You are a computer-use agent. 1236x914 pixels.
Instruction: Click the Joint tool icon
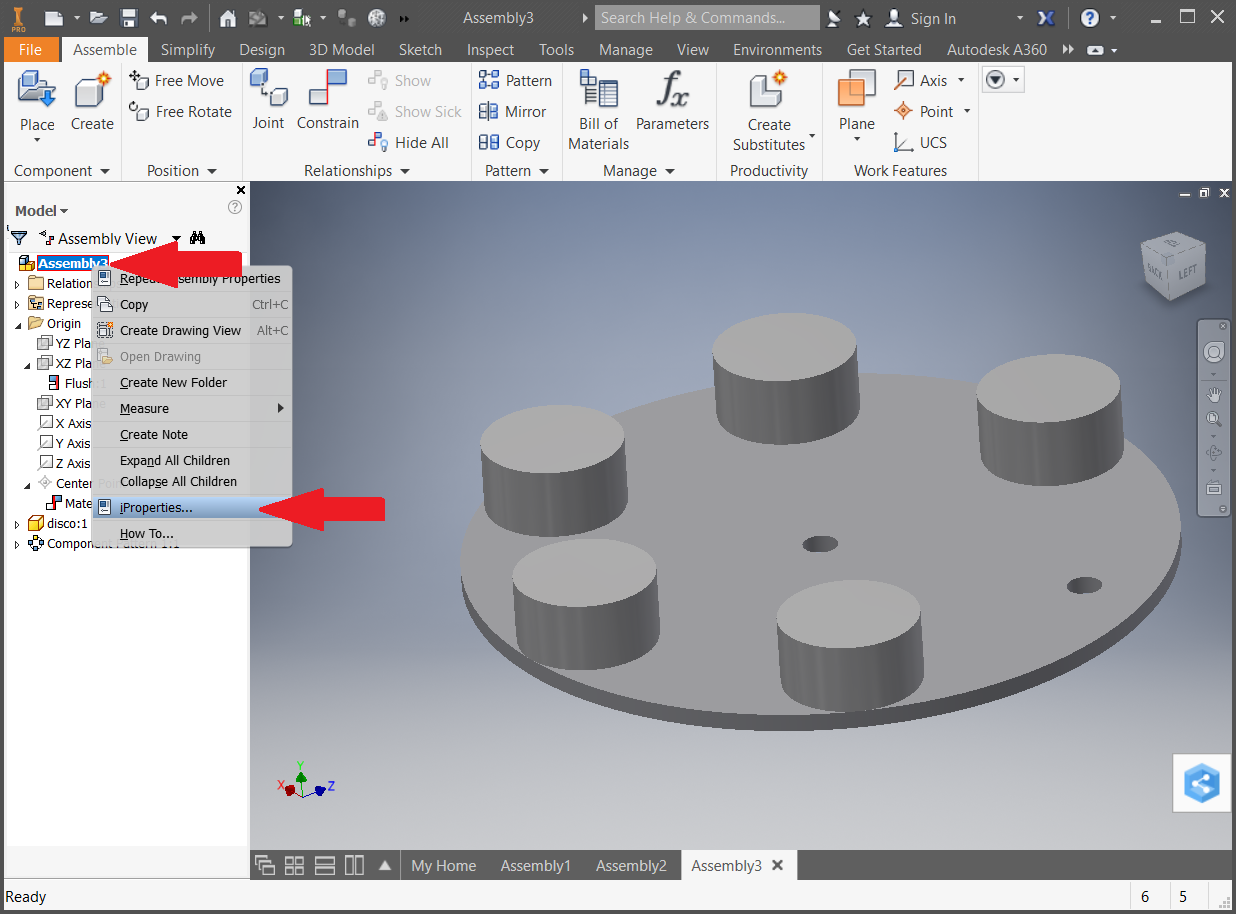coord(268,100)
